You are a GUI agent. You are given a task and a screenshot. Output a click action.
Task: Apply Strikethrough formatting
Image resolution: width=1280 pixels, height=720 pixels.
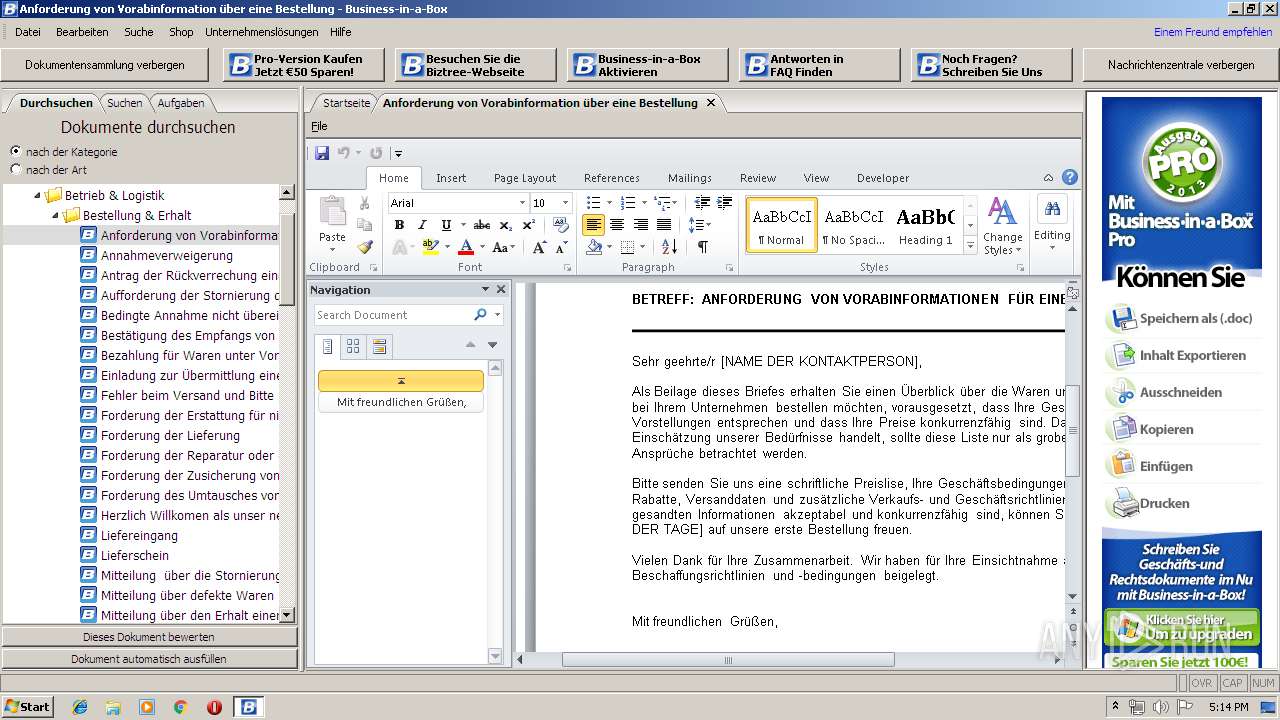click(x=482, y=225)
